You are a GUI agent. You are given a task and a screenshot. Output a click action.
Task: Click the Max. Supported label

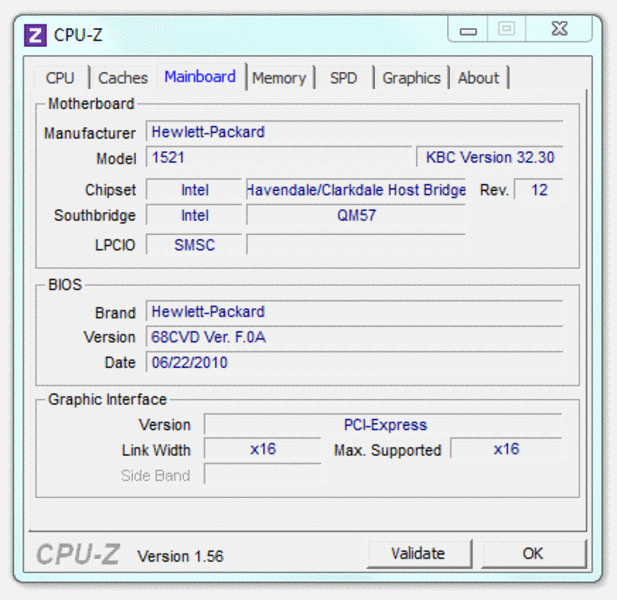(388, 450)
